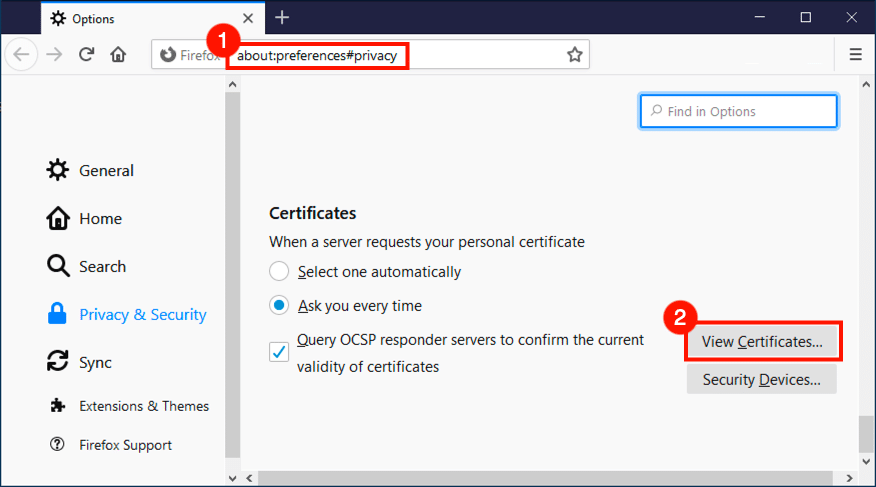The height and width of the screenshot is (487, 876).
Task: Open the Search settings category
Action: click(x=101, y=267)
